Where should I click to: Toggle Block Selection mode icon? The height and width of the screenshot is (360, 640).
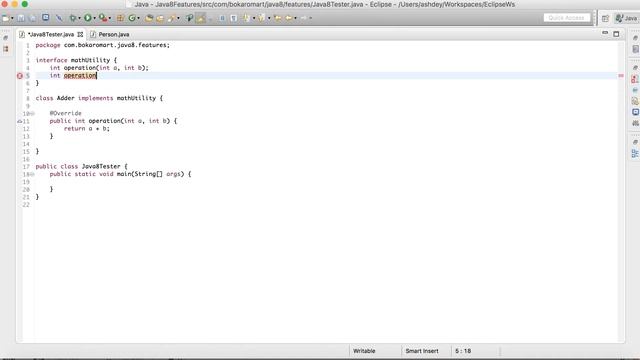[x=222, y=18]
